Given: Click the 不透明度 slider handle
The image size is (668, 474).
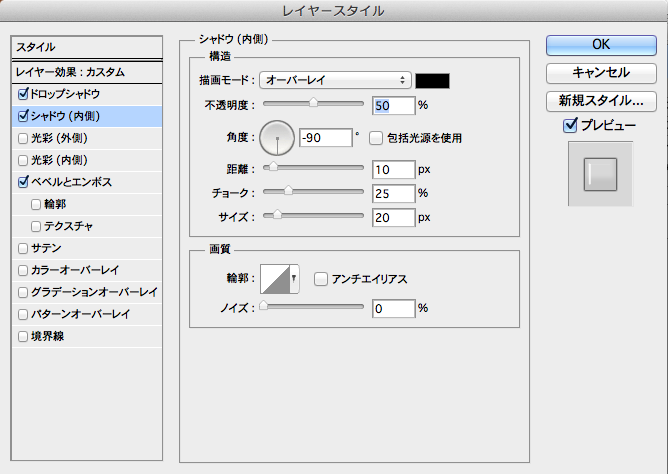Looking at the screenshot, I should point(313,103).
